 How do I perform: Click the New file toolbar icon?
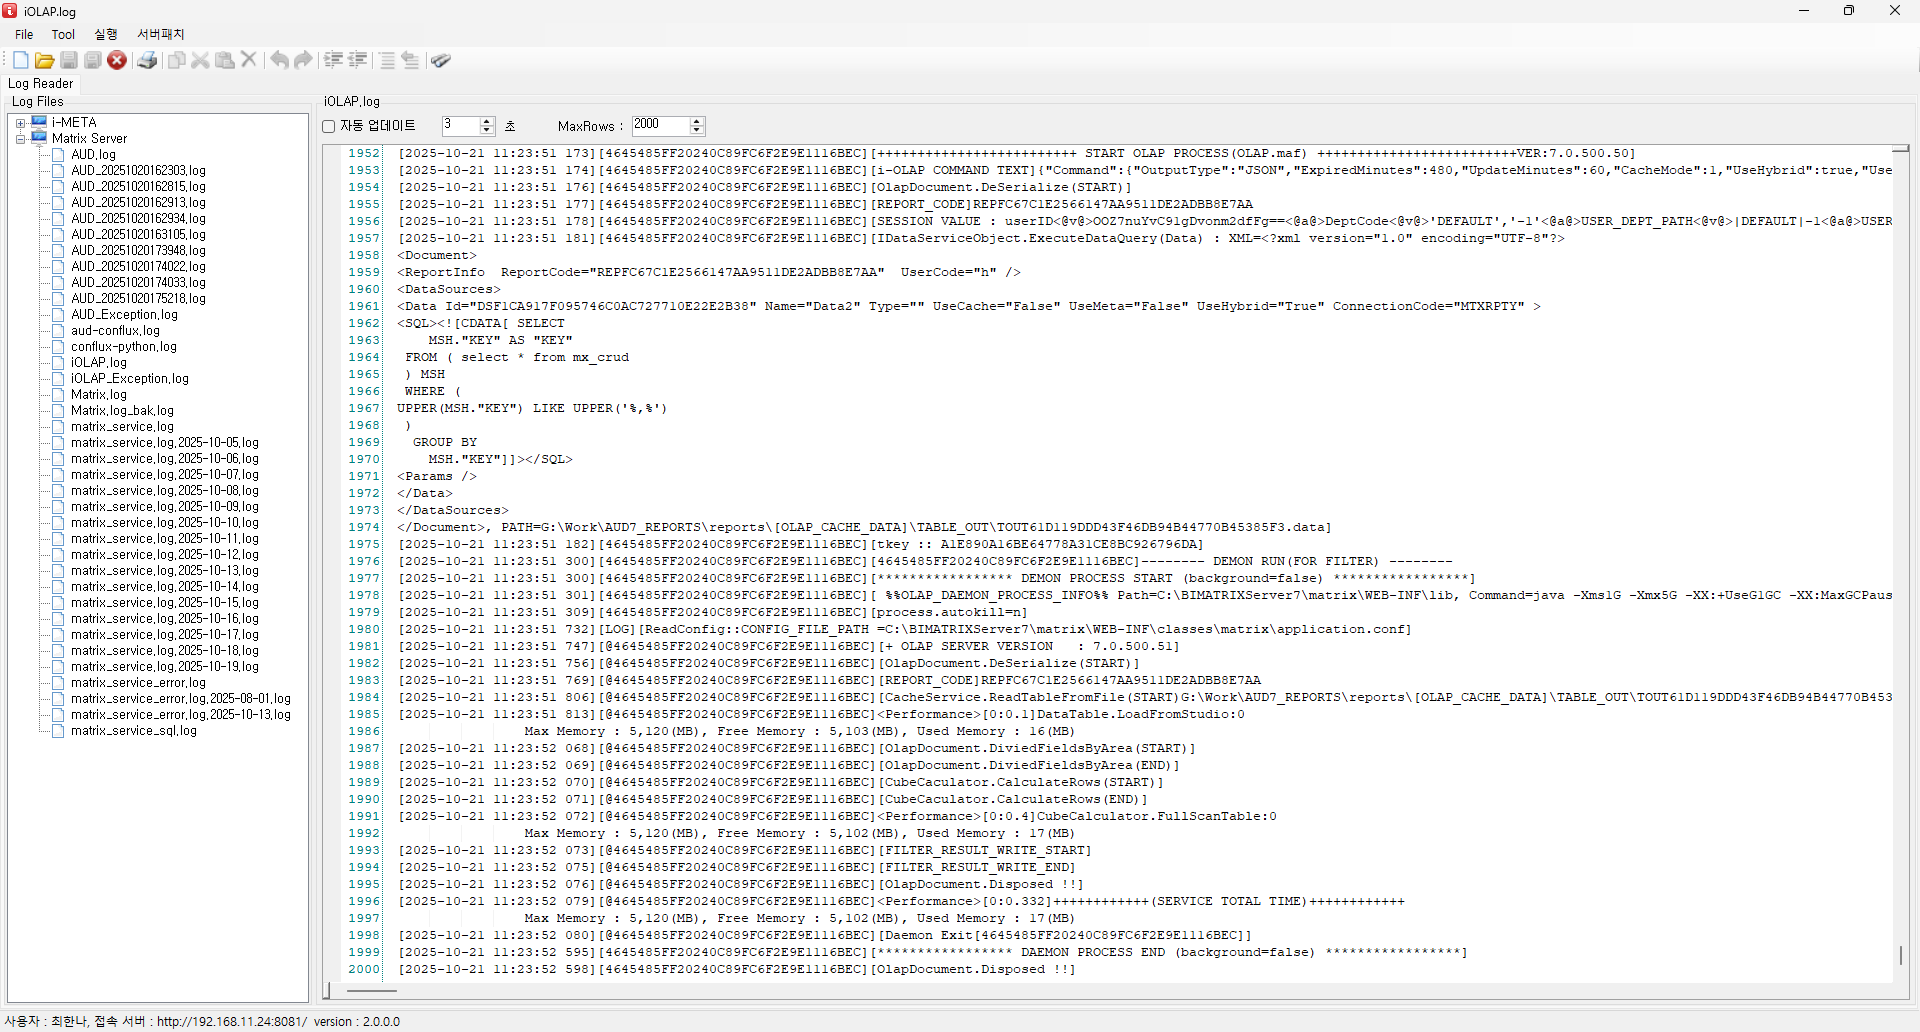[20, 60]
